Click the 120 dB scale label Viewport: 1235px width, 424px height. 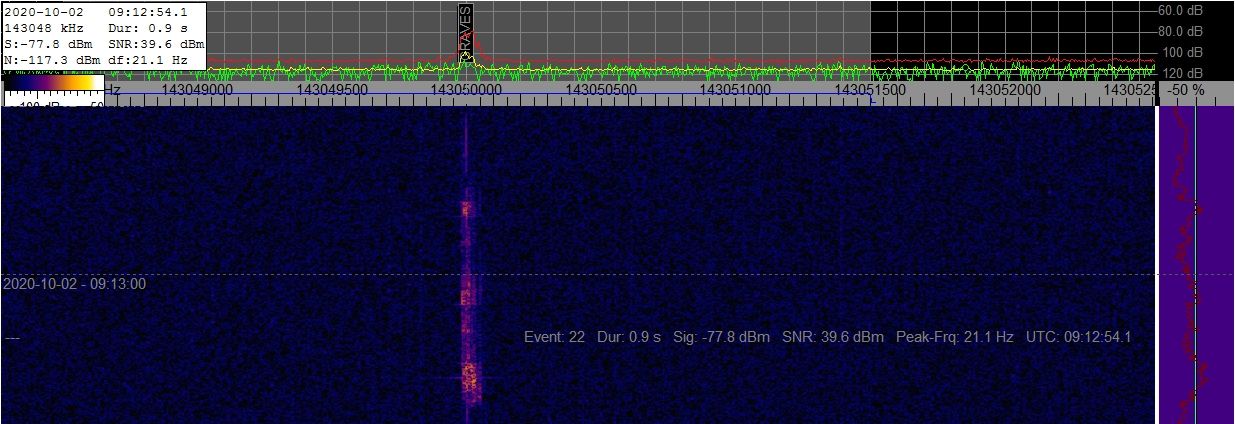1182,73
